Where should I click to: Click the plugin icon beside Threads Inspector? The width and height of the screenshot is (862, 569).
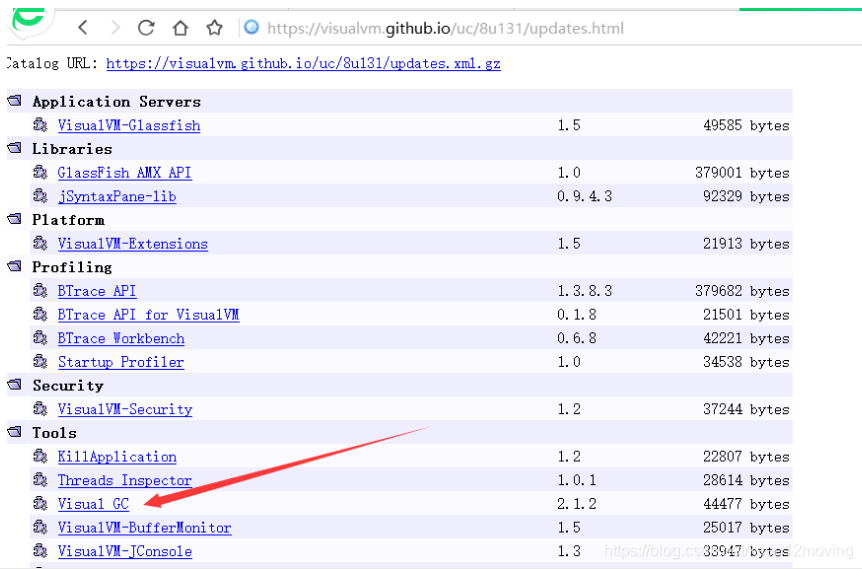(40, 479)
